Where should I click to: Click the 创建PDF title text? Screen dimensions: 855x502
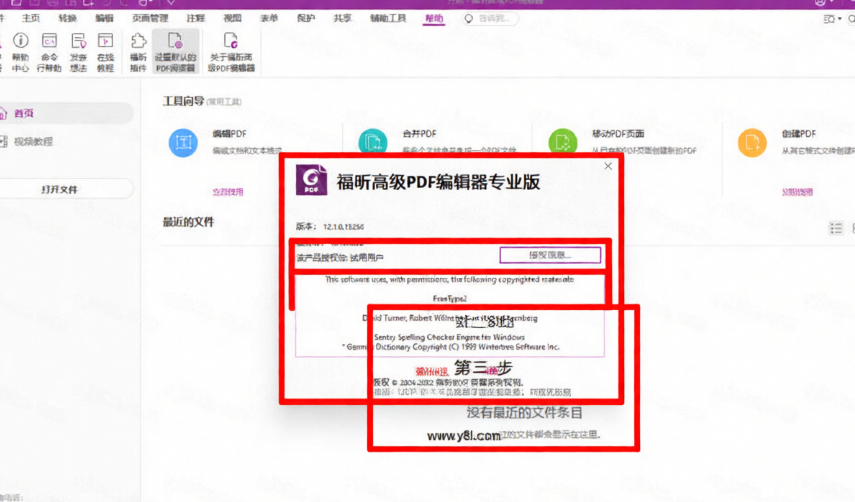click(799, 134)
